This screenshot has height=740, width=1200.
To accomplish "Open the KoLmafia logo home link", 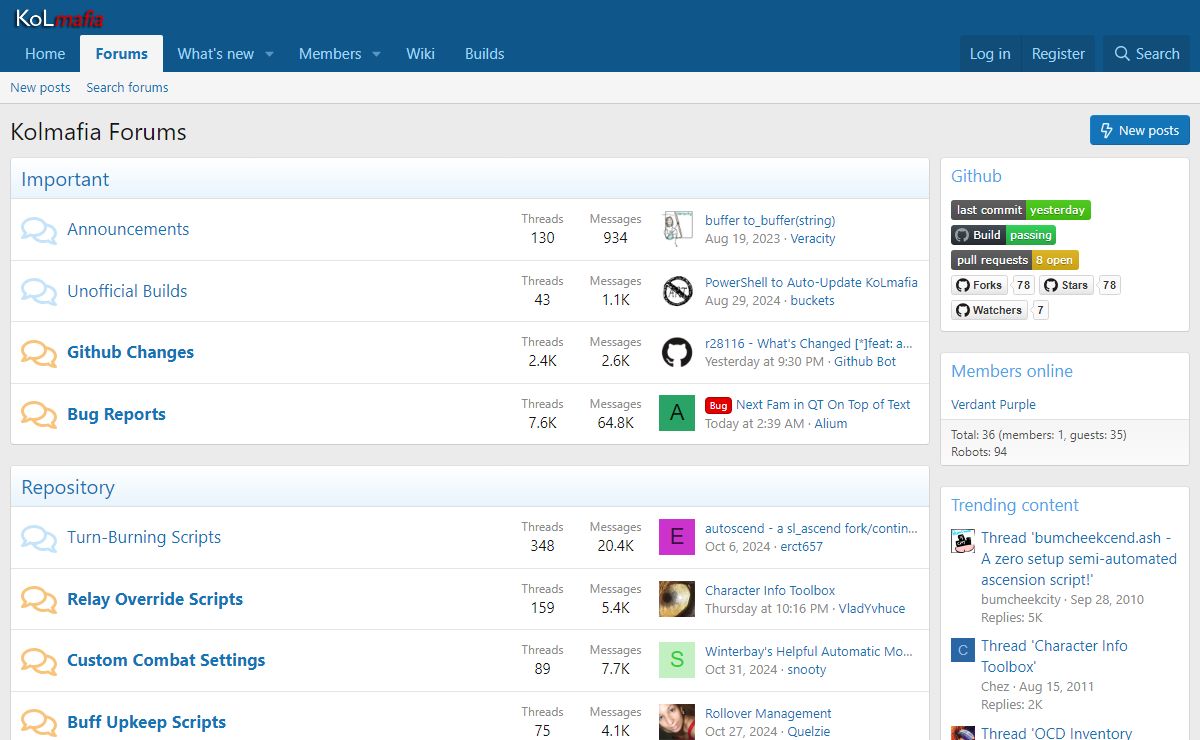I will point(60,17).
